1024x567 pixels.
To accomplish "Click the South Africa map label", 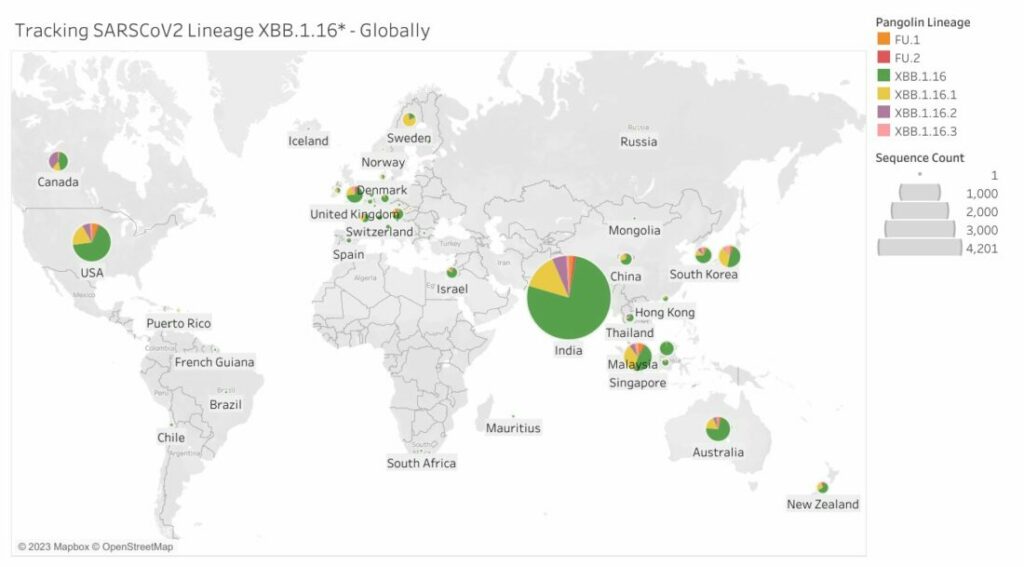I will (x=421, y=462).
